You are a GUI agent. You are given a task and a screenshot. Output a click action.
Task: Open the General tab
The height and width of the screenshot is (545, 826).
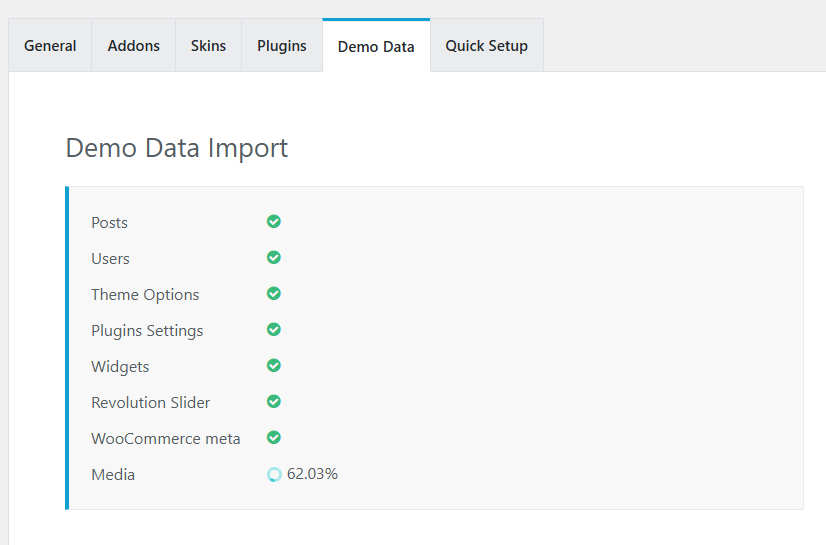pyautogui.click(x=50, y=46)
